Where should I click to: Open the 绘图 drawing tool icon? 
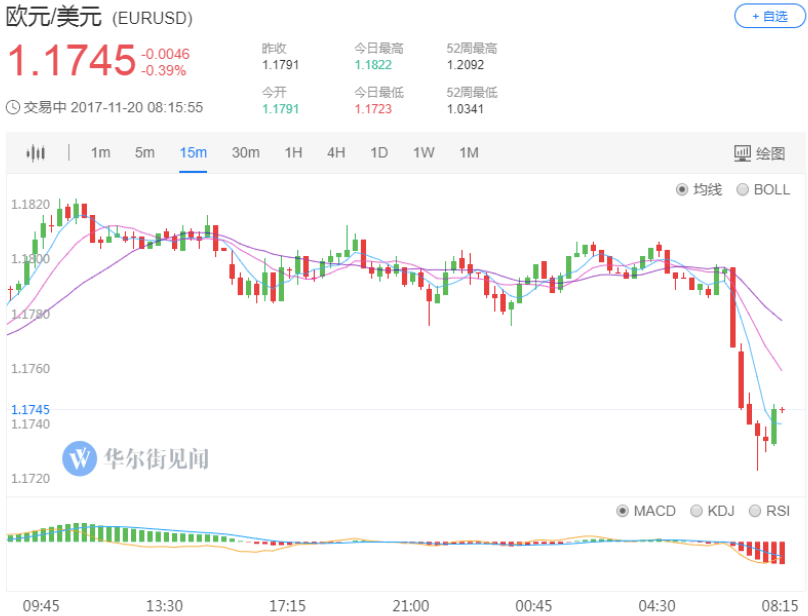pos(742,153)
